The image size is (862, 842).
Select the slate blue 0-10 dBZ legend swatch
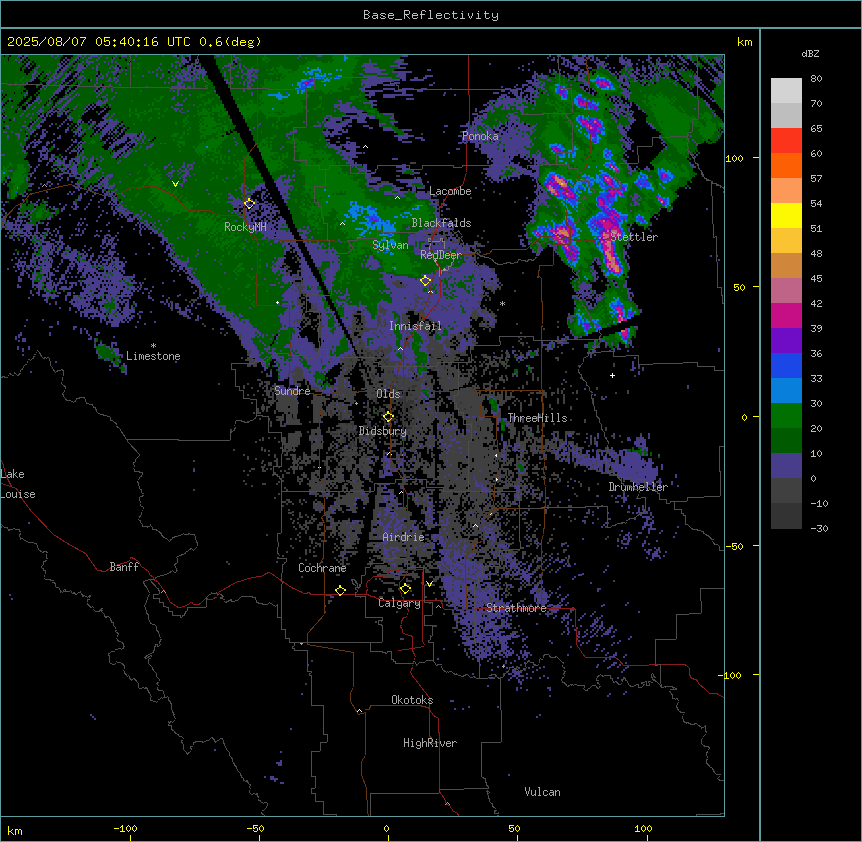click(786, 466)
